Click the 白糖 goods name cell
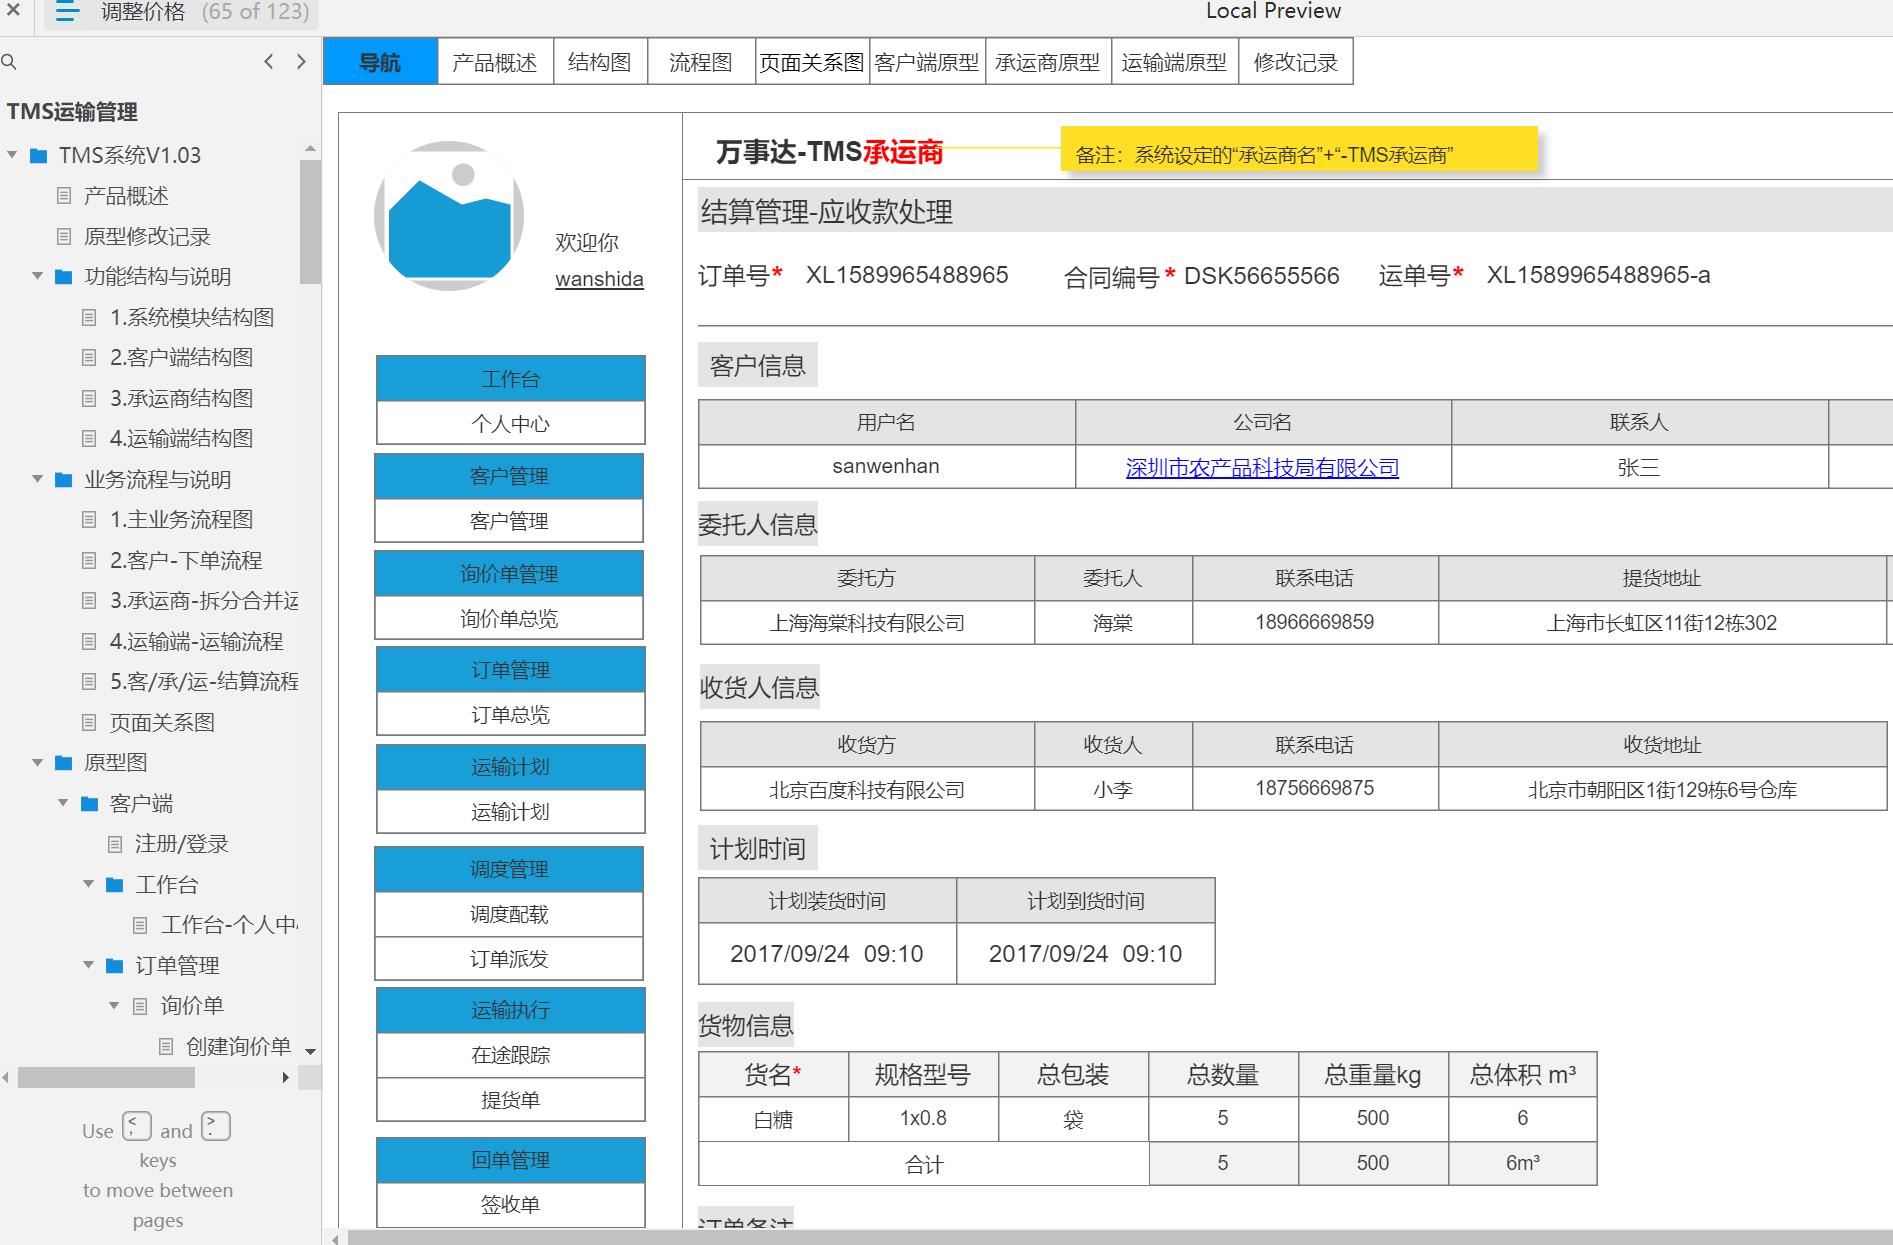The height and width of the screenshot is (1245, 1893). click(773, 1119)
